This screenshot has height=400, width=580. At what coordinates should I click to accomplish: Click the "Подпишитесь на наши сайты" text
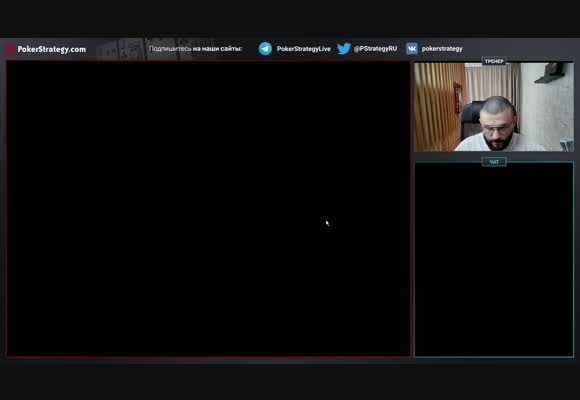tap(195, 48)
